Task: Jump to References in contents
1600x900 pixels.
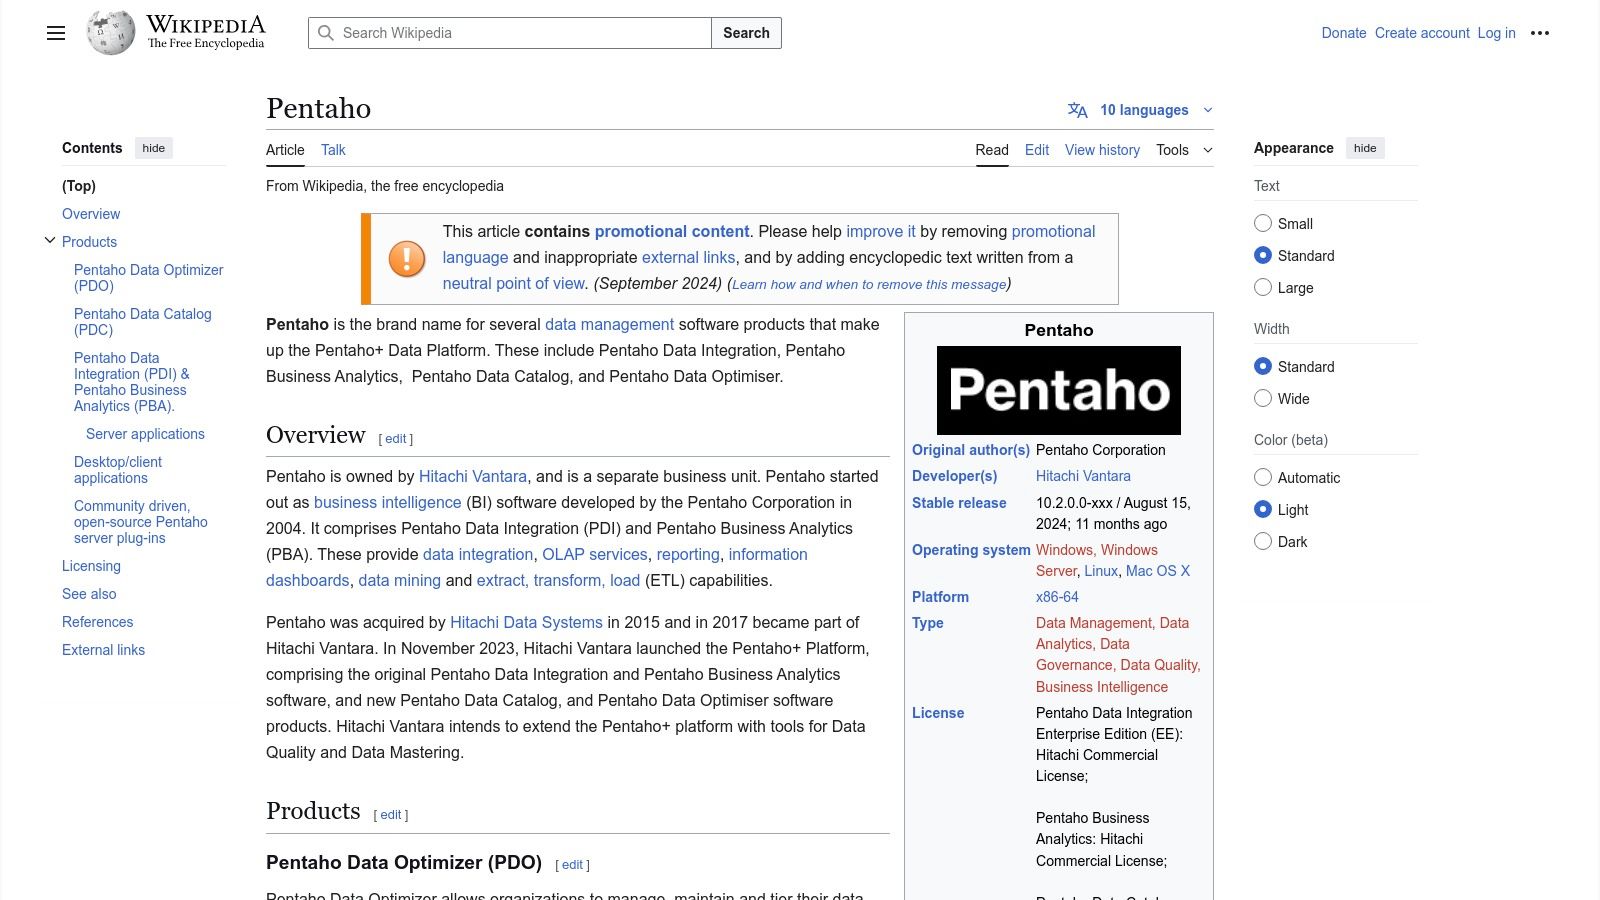Action: (97, 622)
